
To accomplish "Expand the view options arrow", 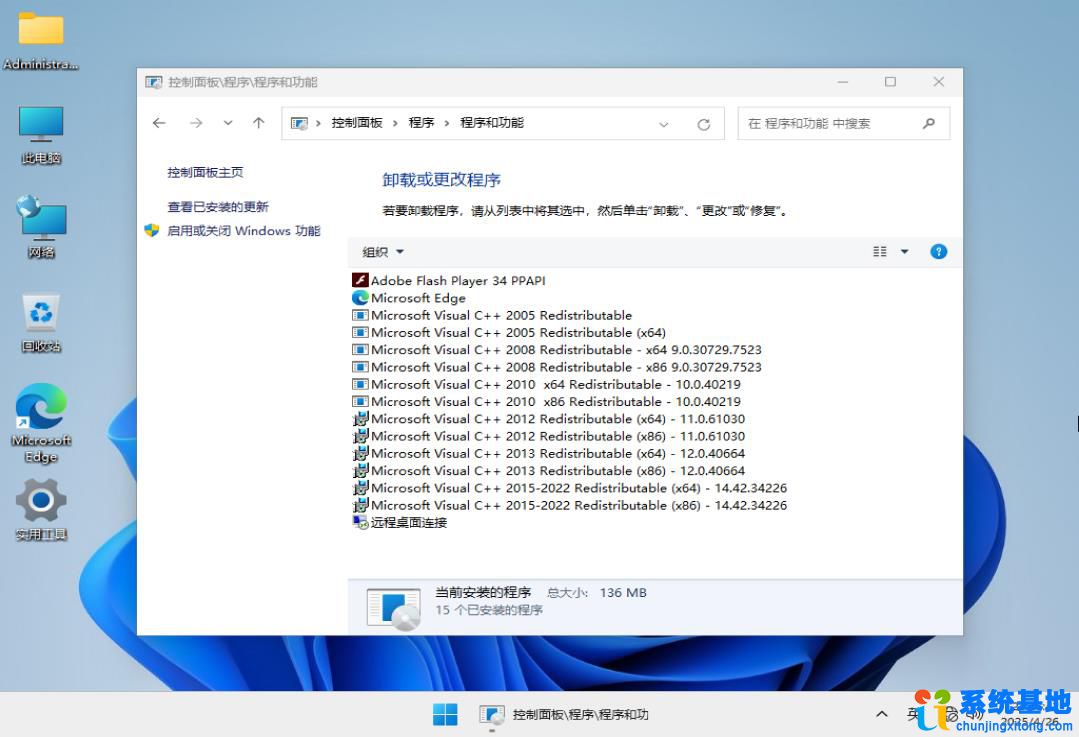I will [x=905, y=252].
